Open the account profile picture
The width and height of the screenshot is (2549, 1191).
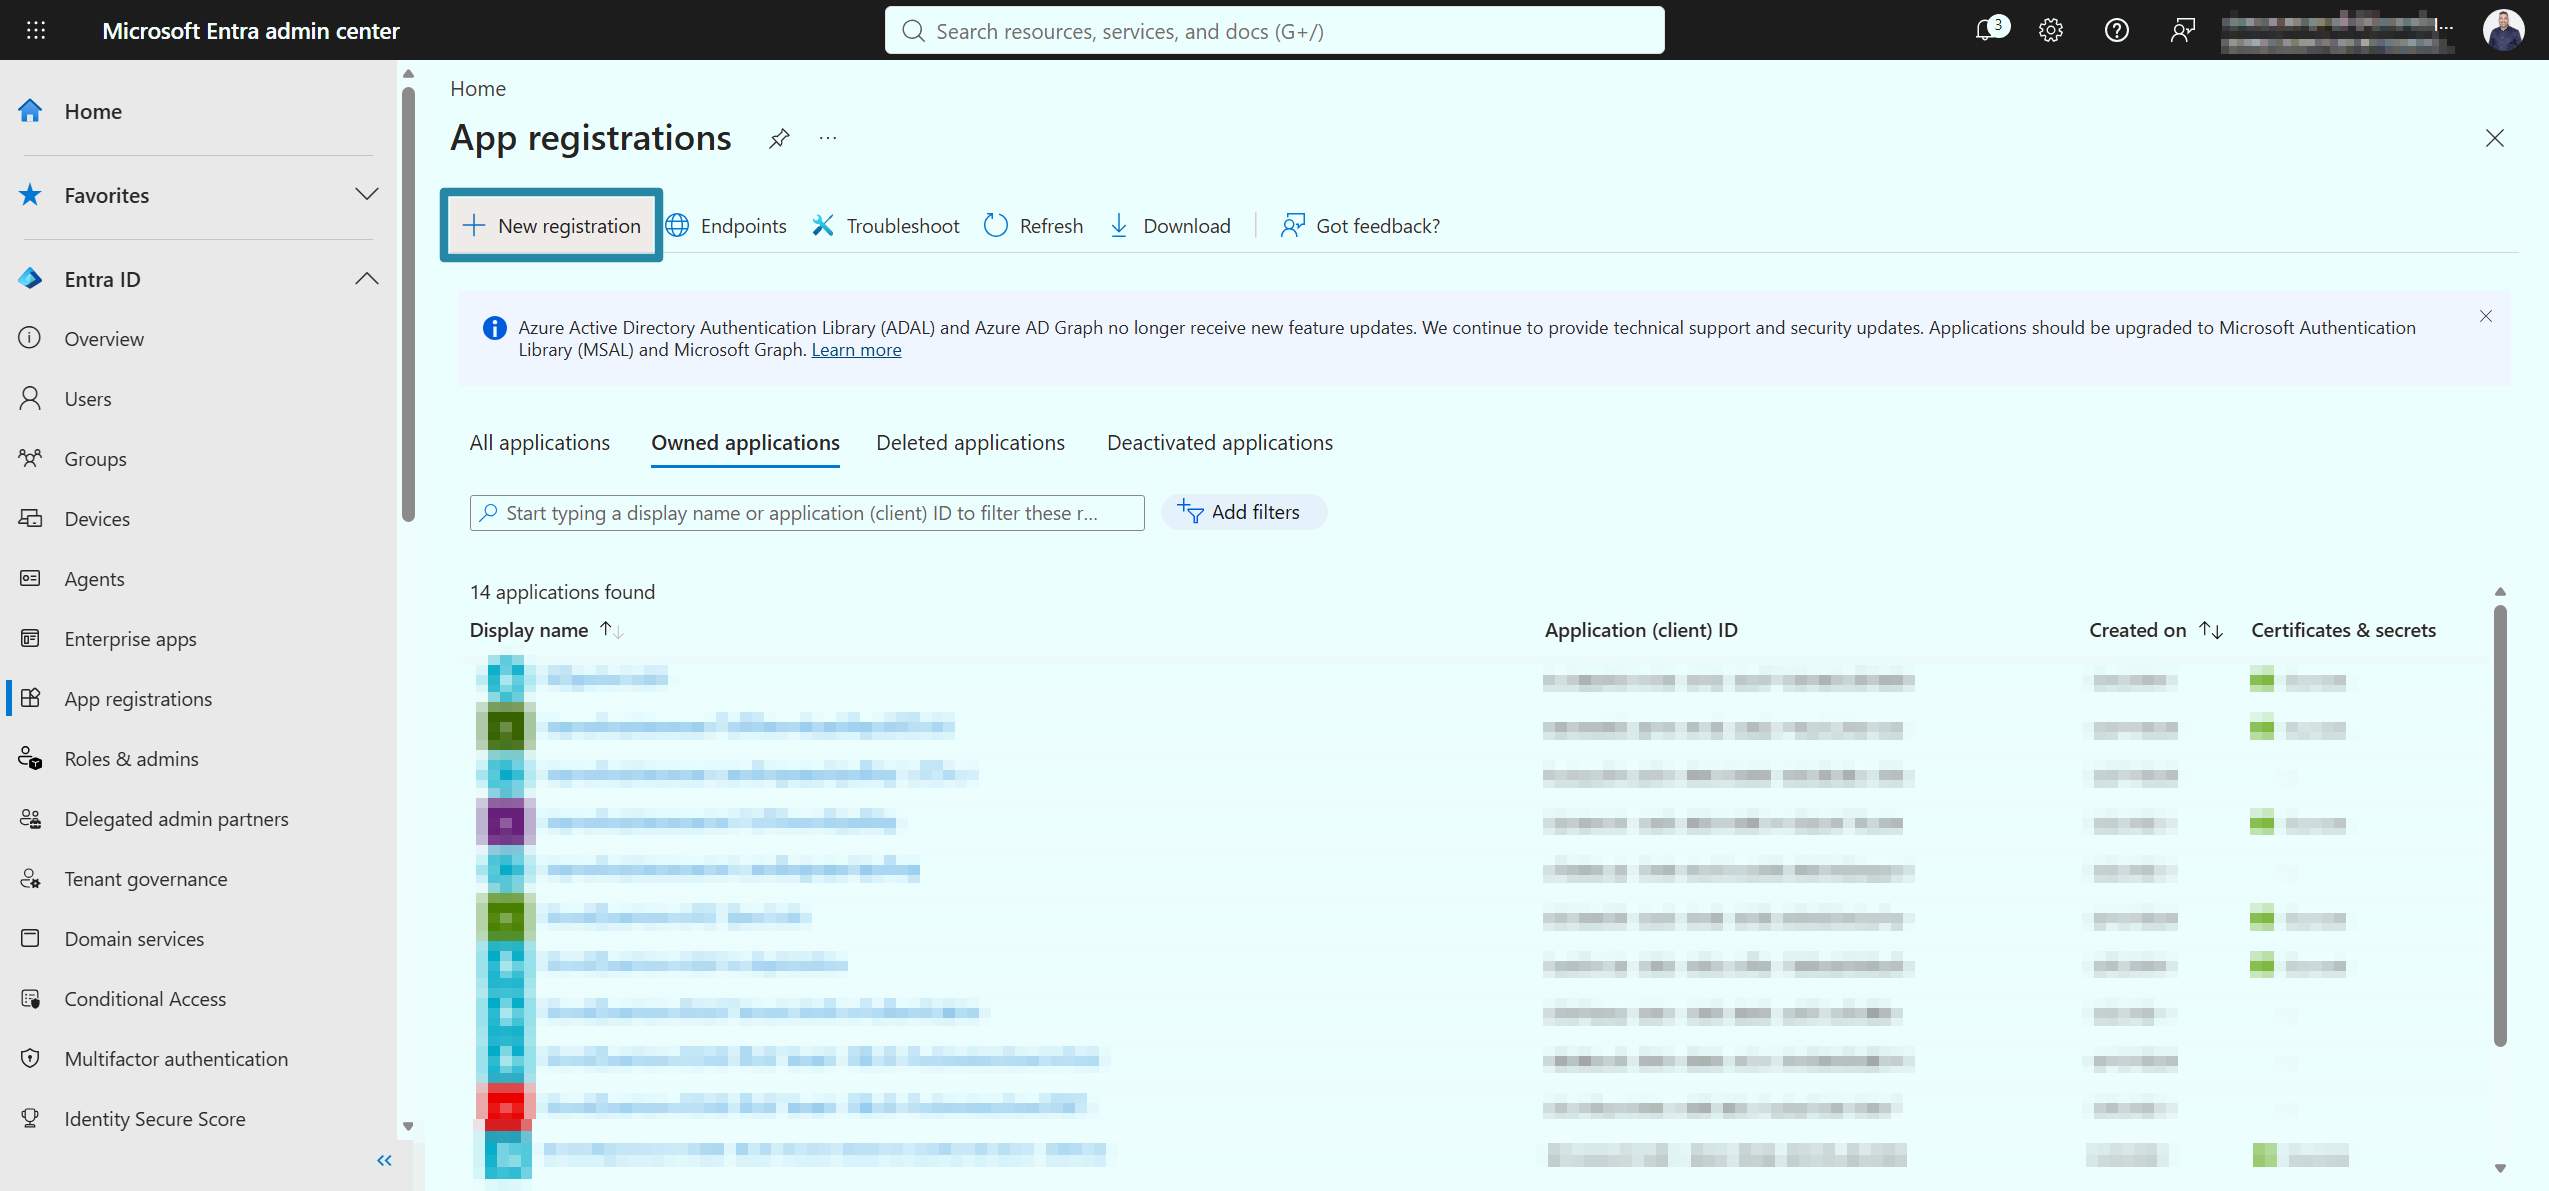click(x=2502, y=30)
